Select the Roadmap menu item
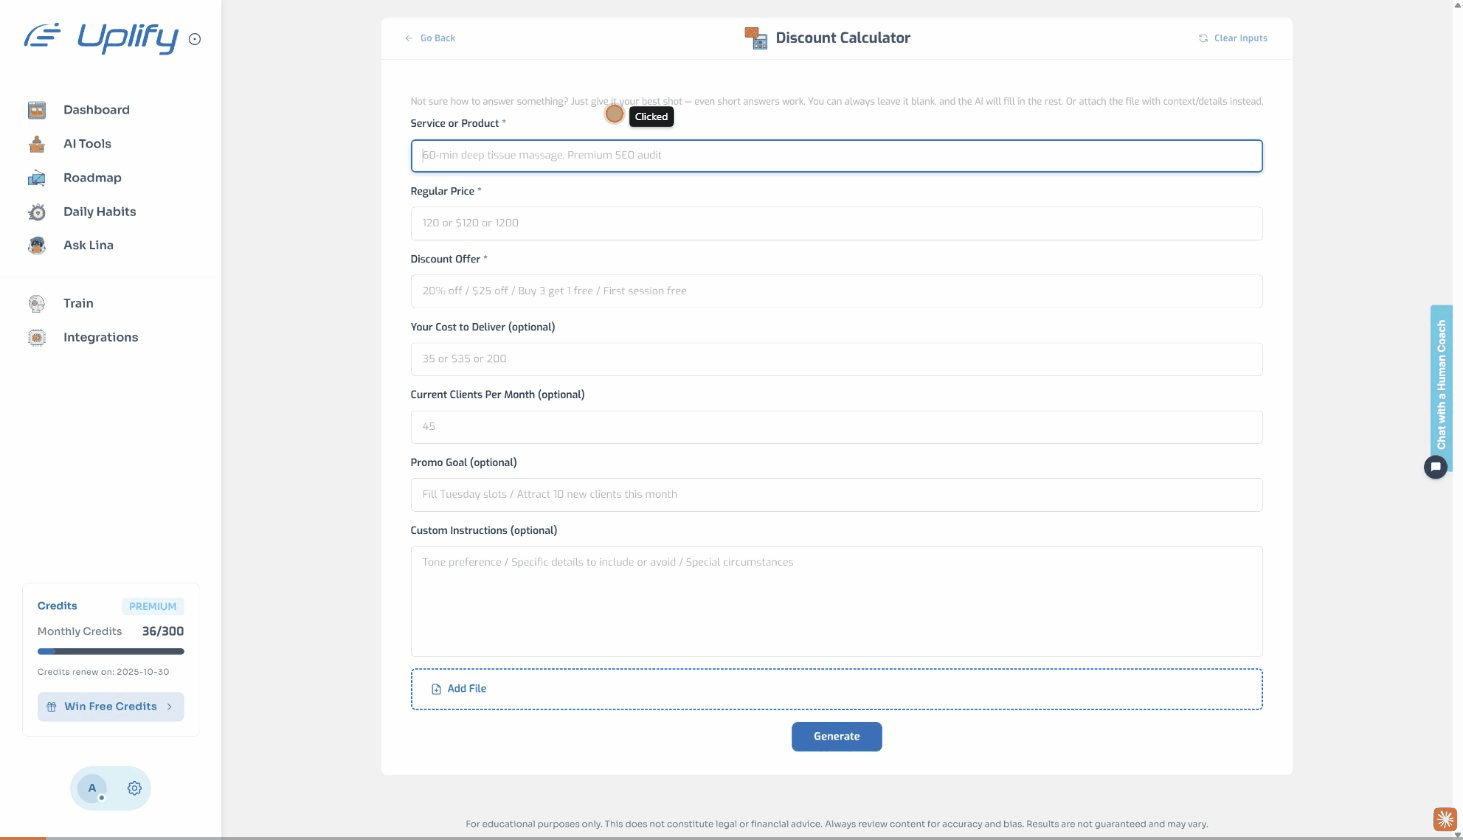The image size is (1463, 840). (x=92, y=178)
